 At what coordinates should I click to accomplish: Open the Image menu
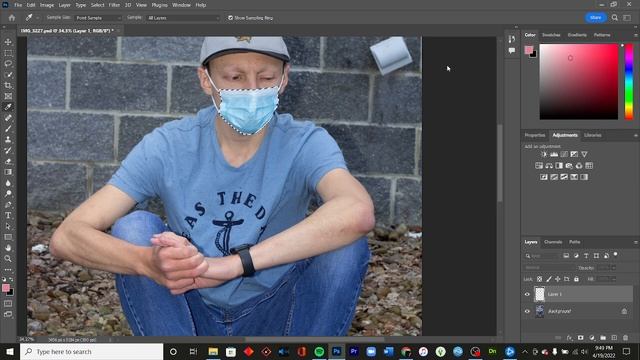pos(47,5)
